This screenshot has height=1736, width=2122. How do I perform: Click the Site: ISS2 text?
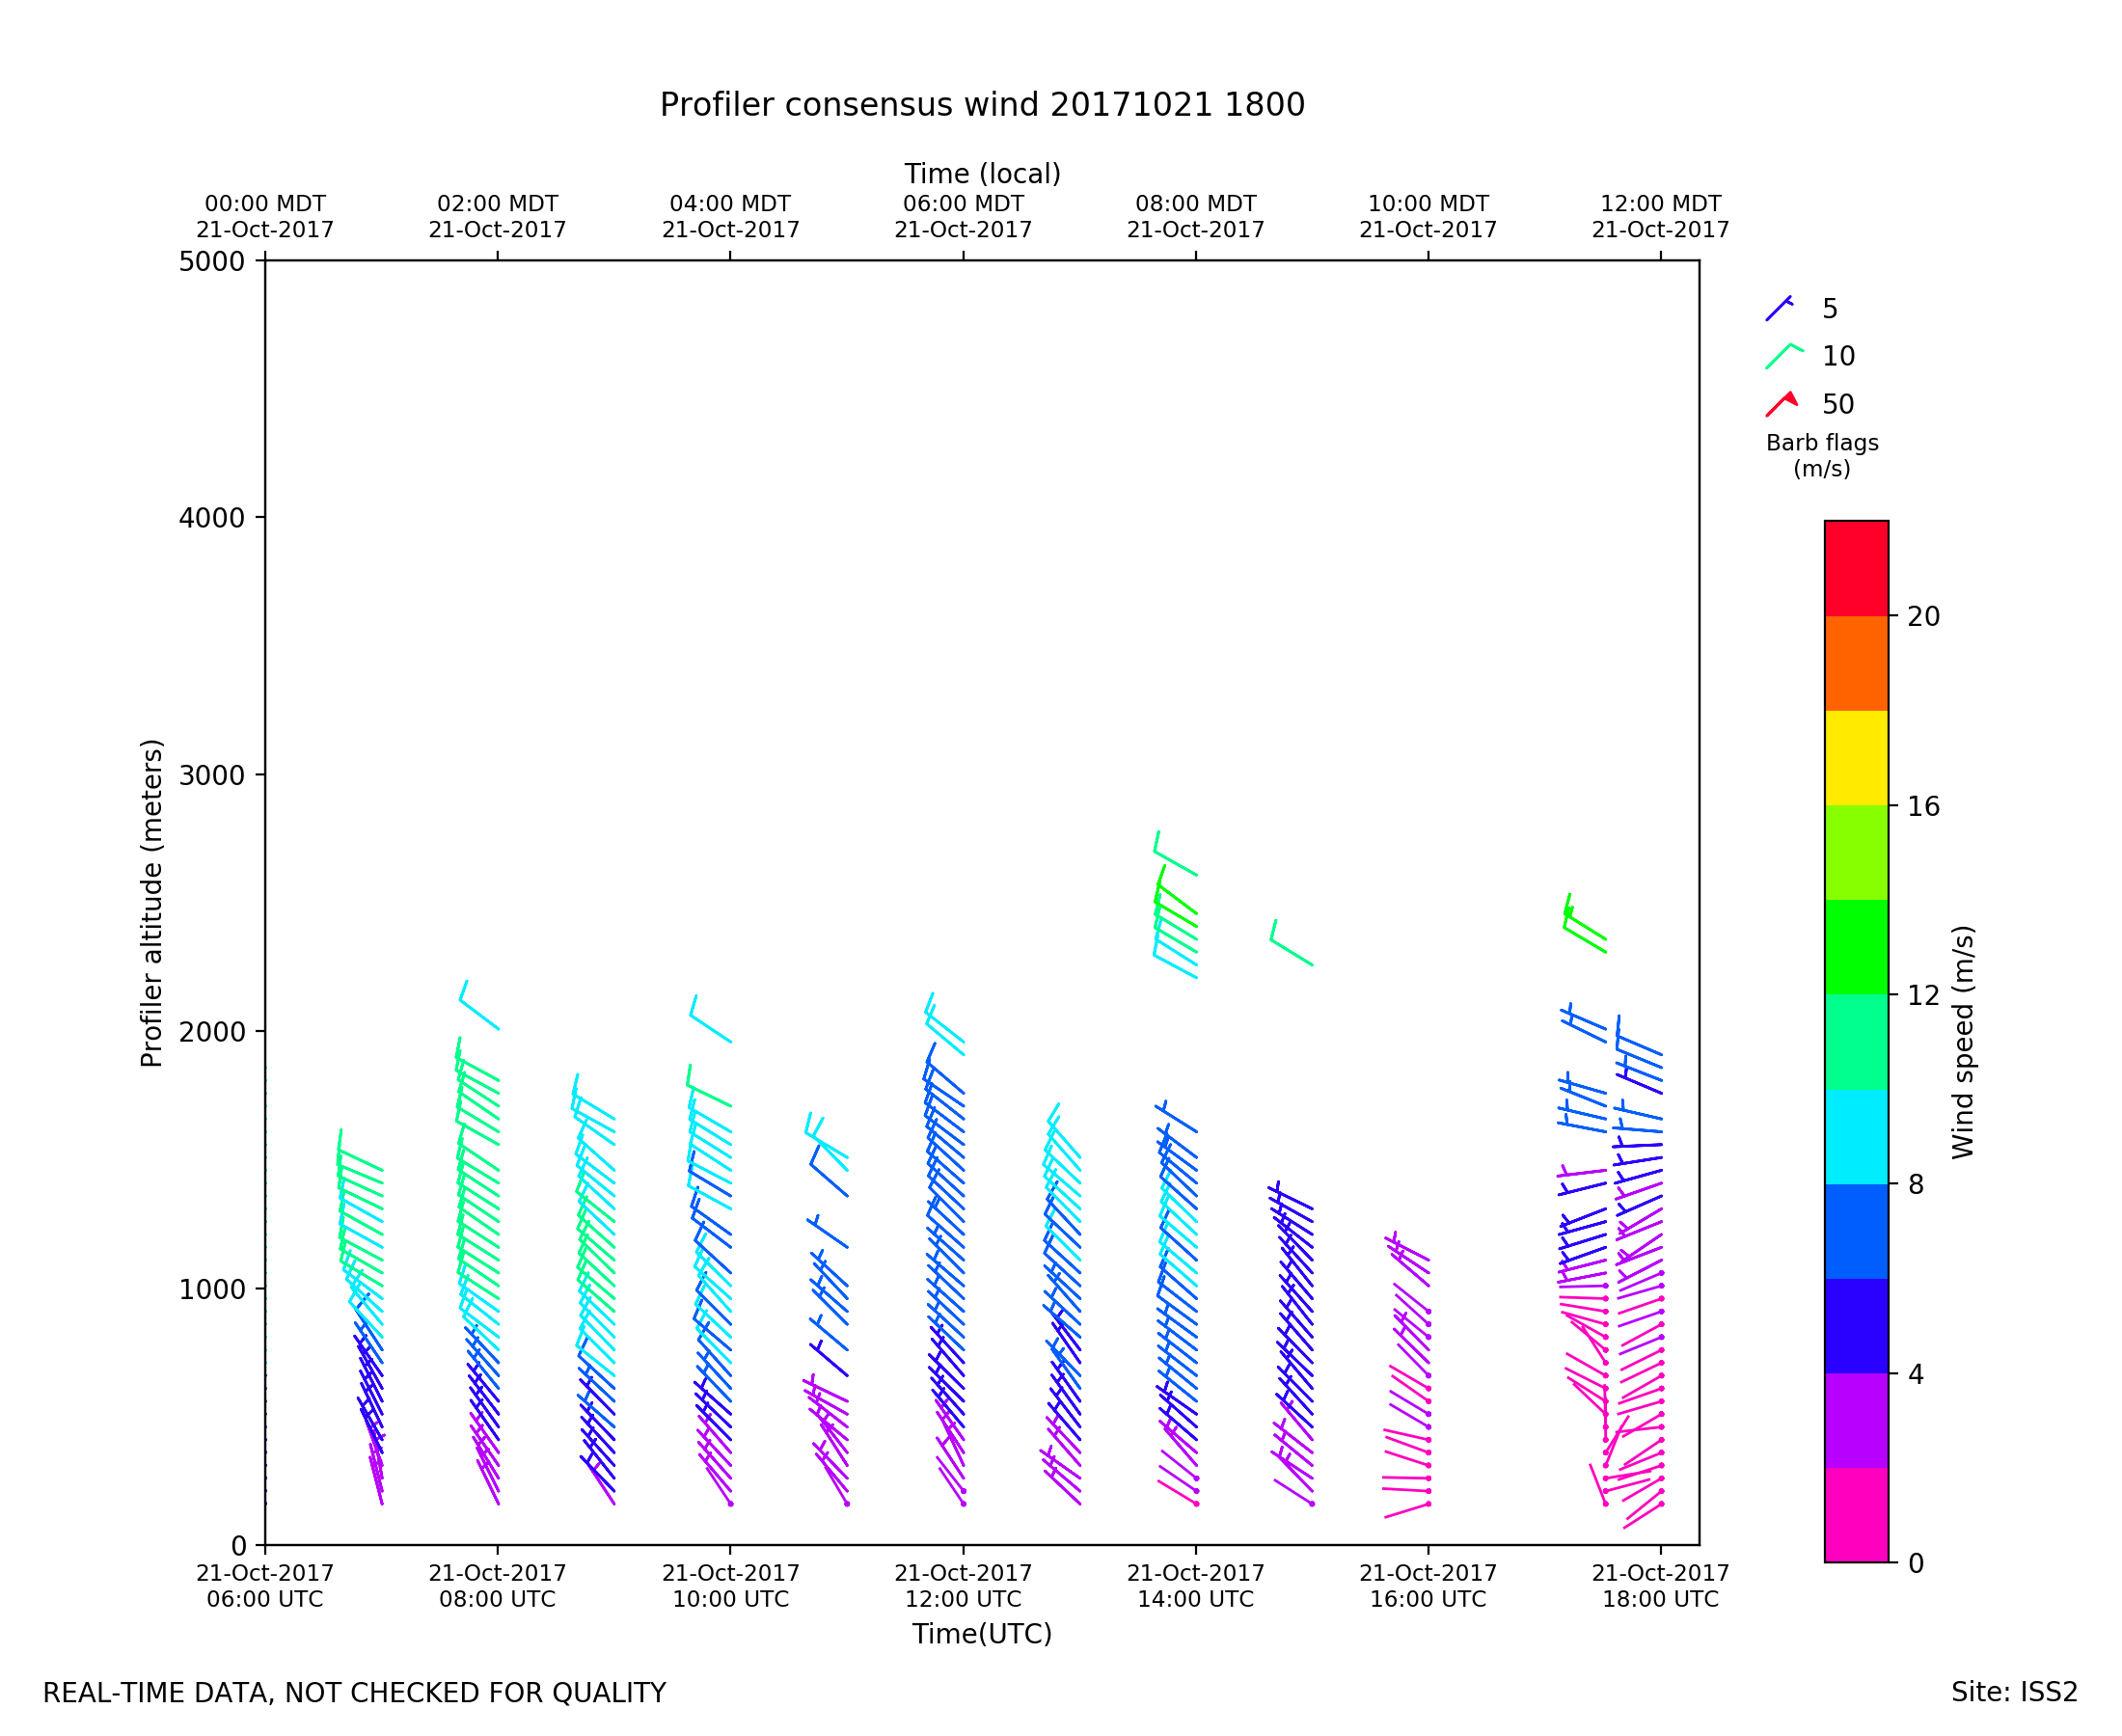click(x=2014, y=1693)
